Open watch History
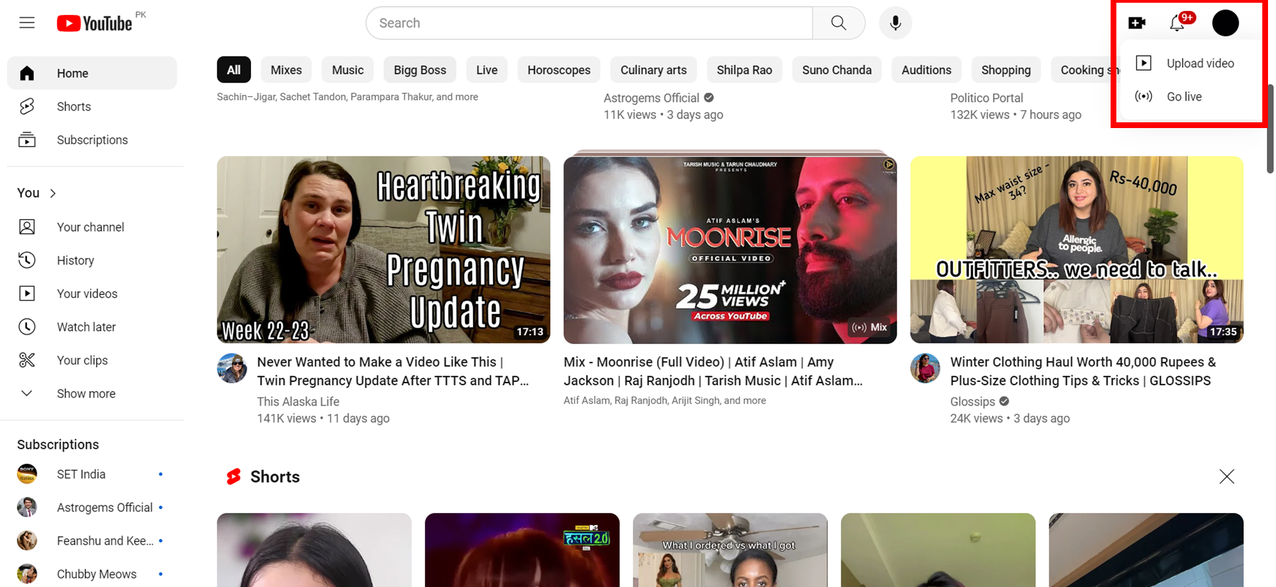1276x587 pixels. click(92, 260)
